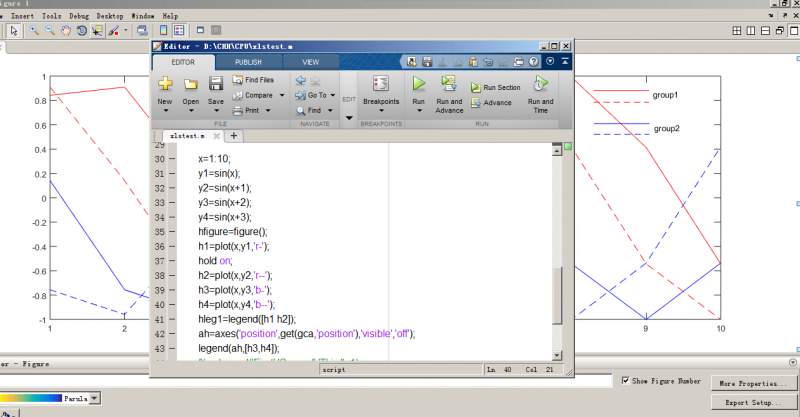
Task: Expand the Open dropdown arrow
Action: (x=191, y=110)
